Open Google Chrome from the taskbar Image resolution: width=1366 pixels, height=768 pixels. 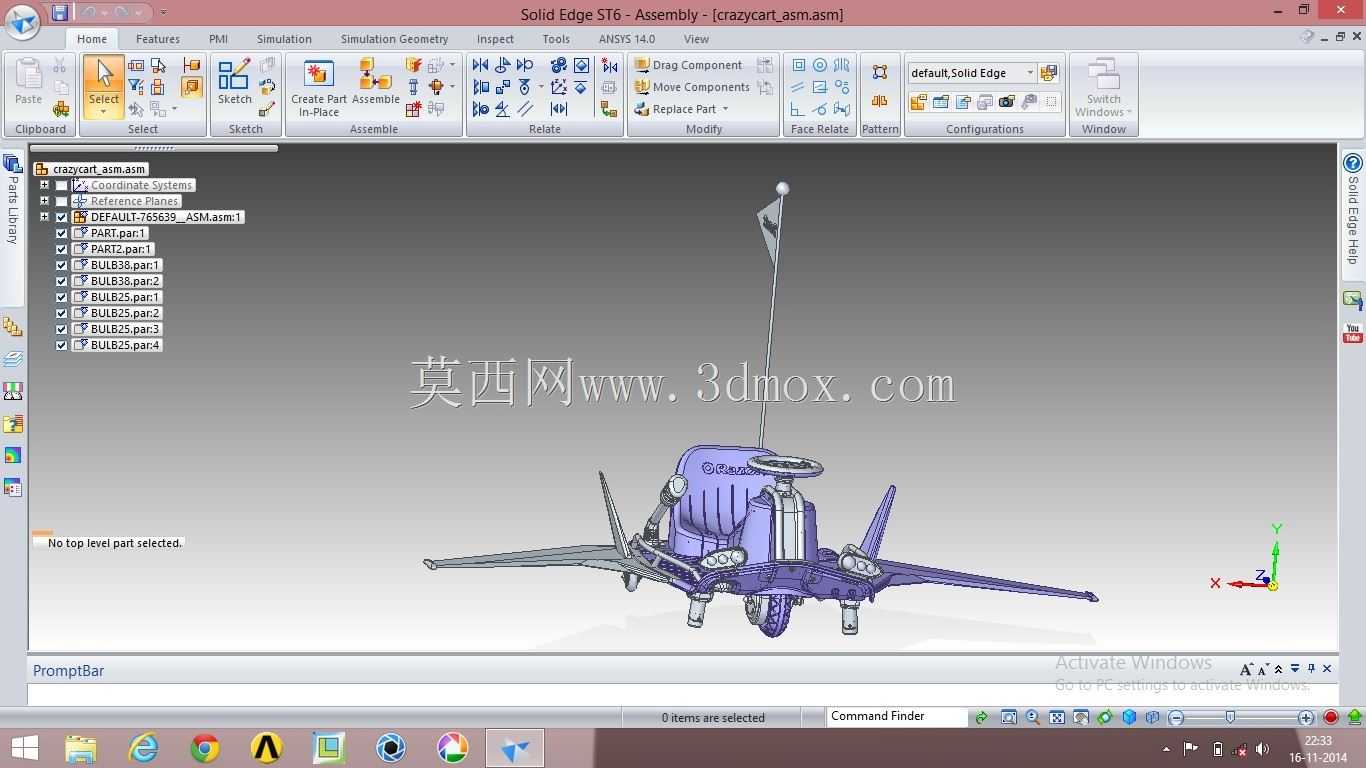point(205,748)
